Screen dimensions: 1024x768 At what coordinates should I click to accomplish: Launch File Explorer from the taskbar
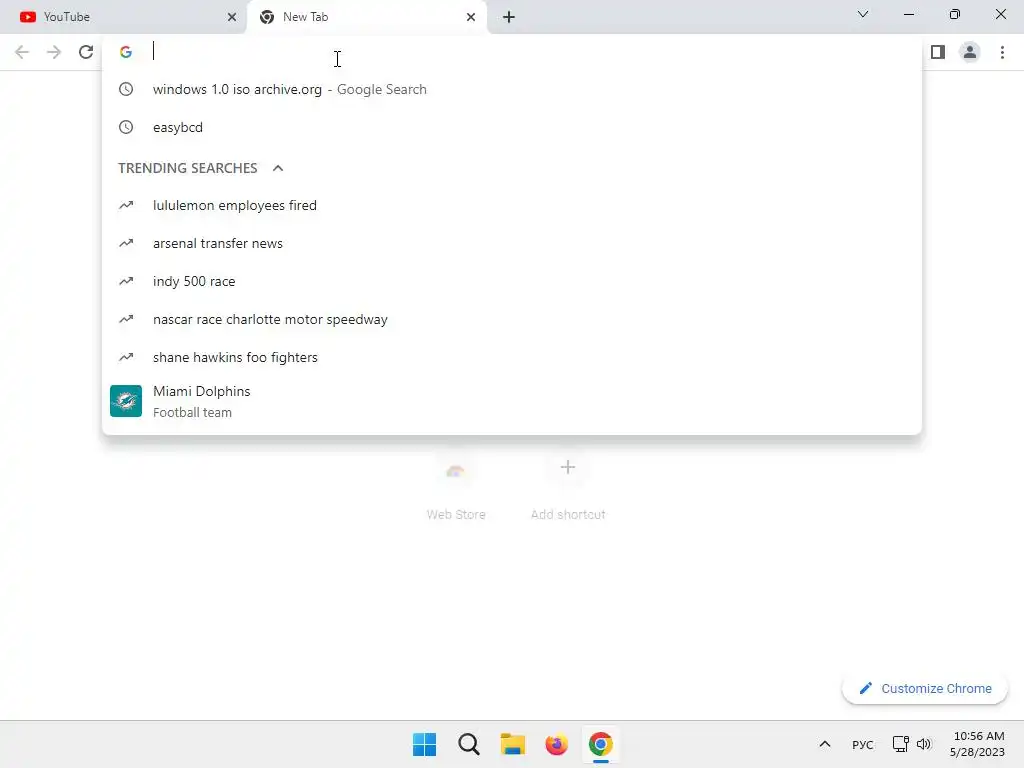513,744
